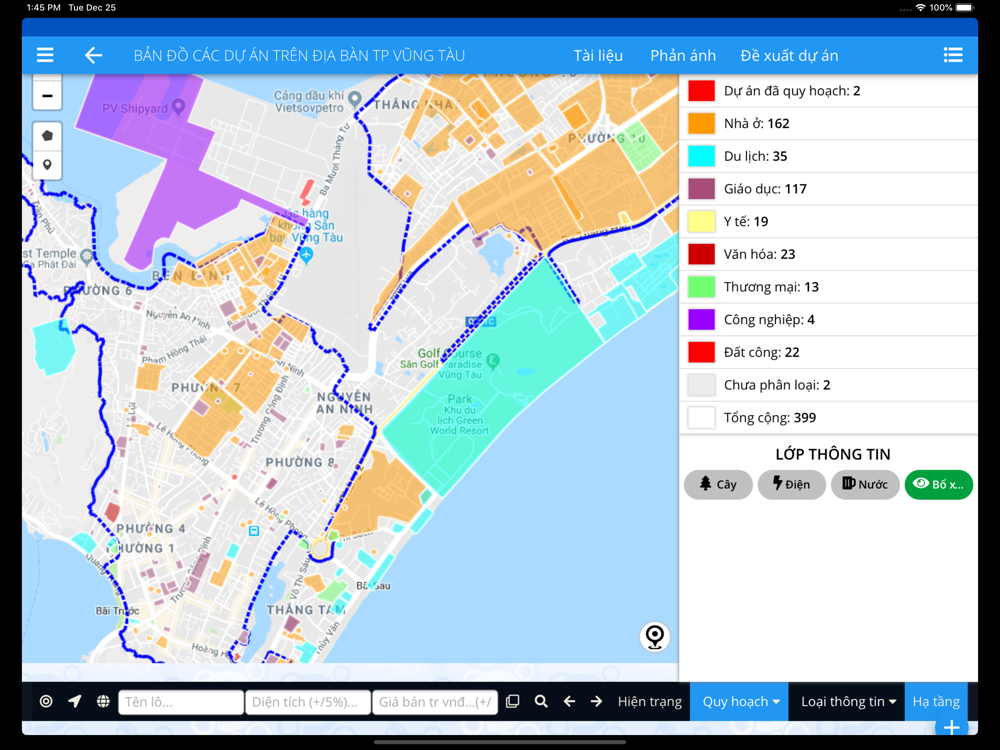Expand the Loại thông tin dropdown
This screenshot has height=750, width=1000.
[847, 702]
